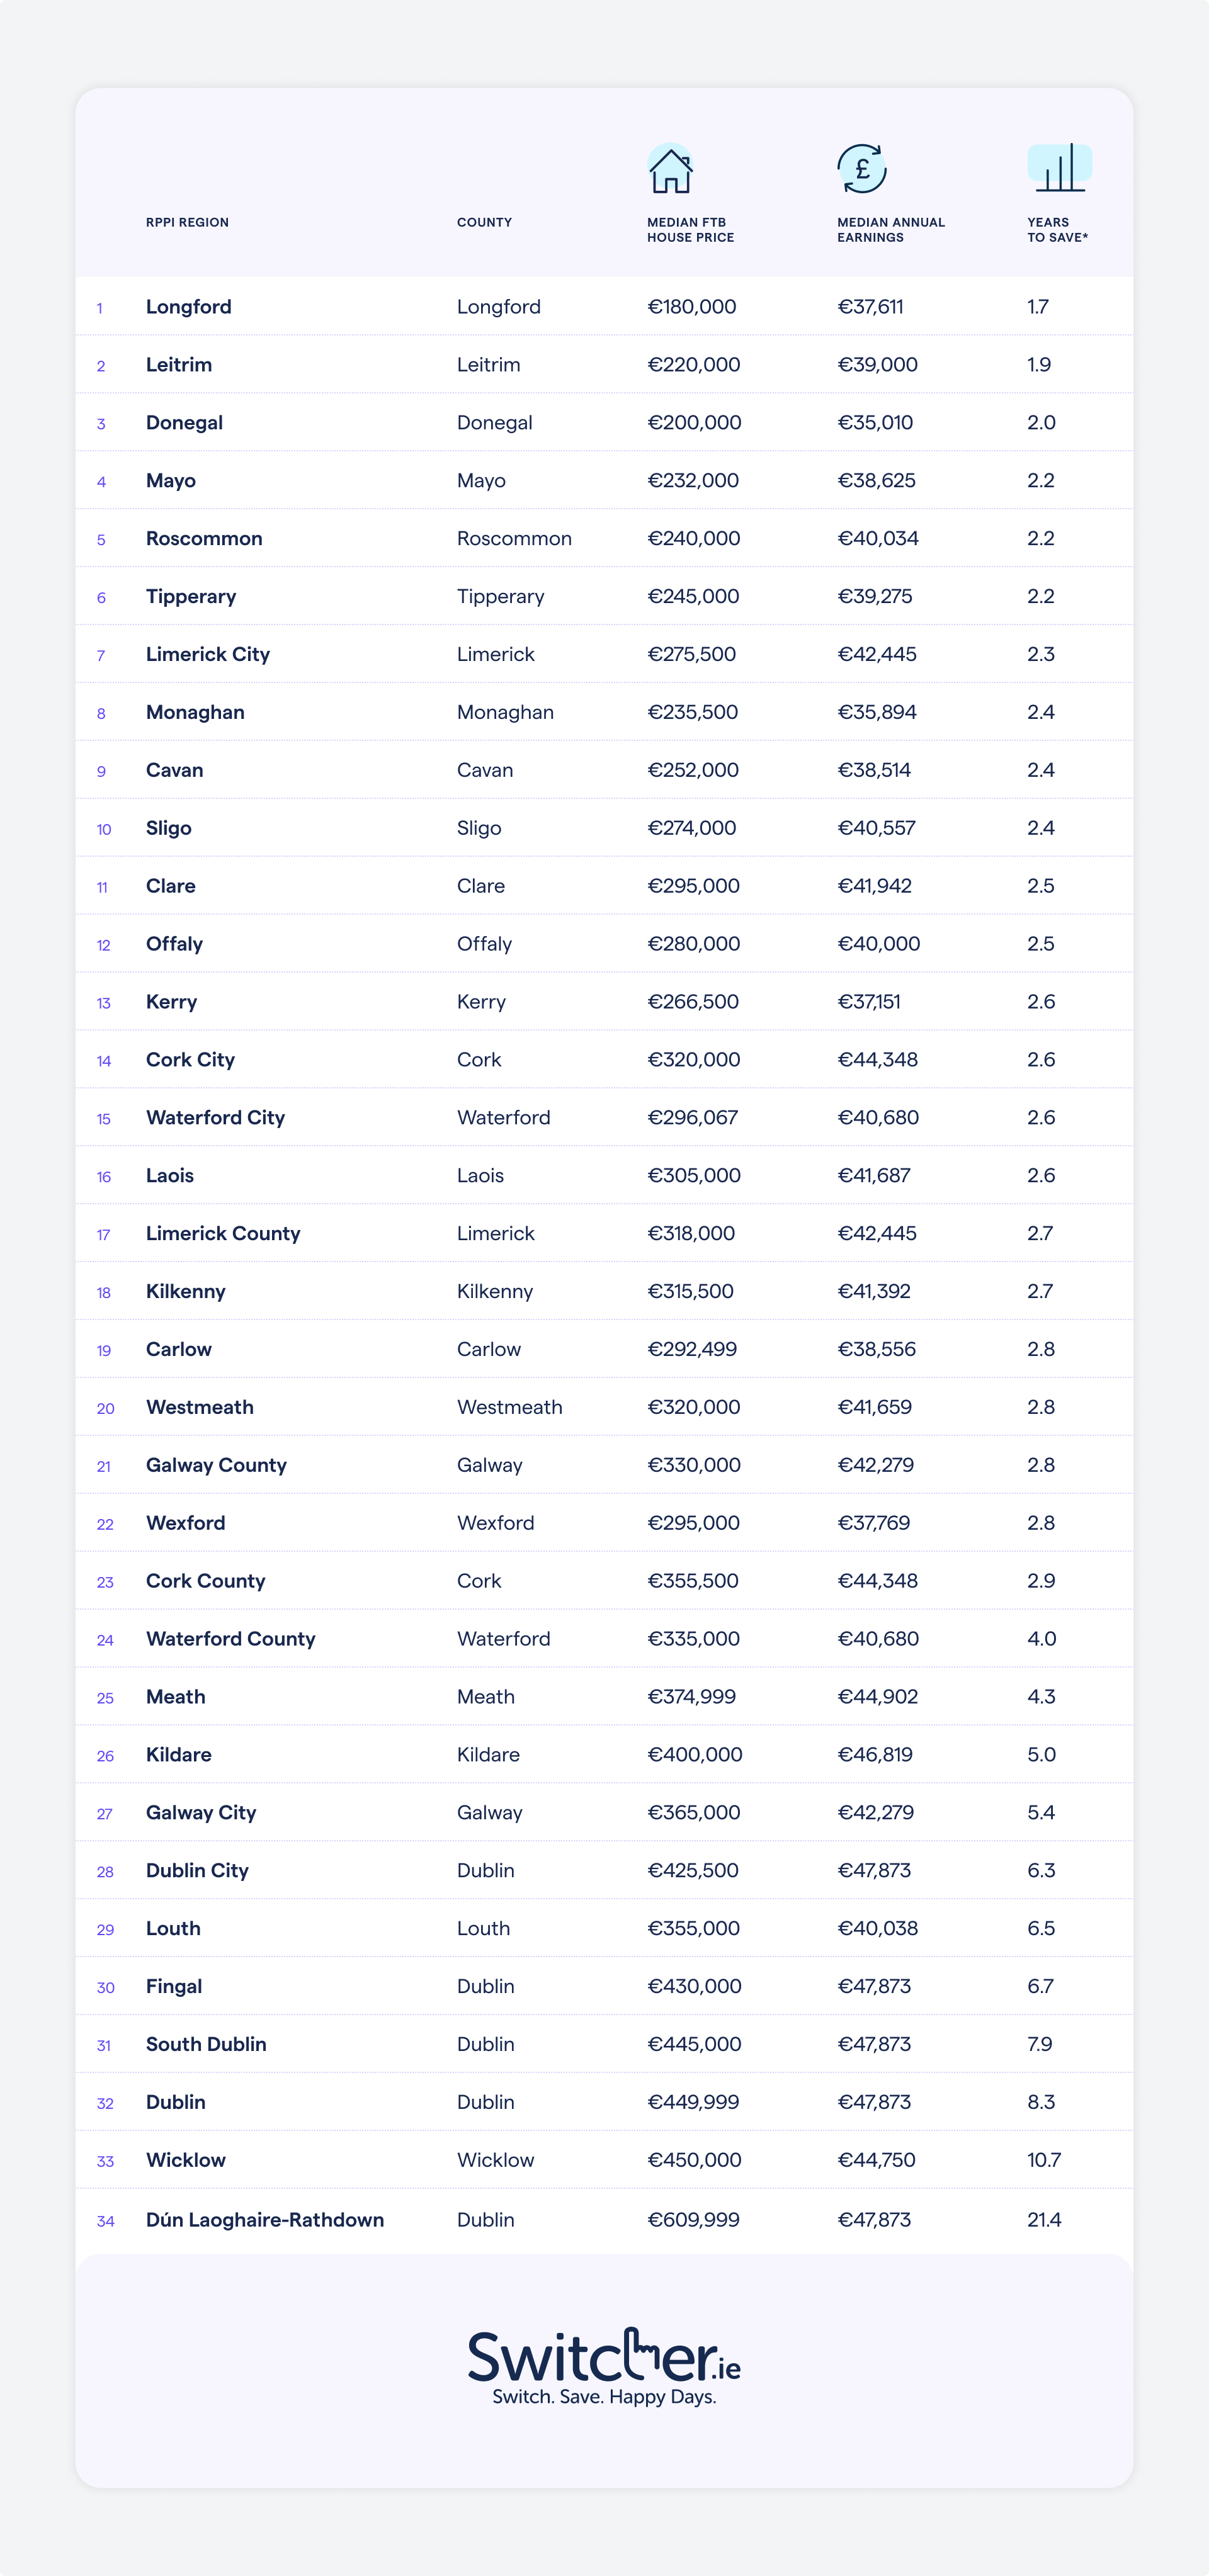1209x2576 pixels.
Task: Click the €609,999 house price value
Action: (693, 2219)
